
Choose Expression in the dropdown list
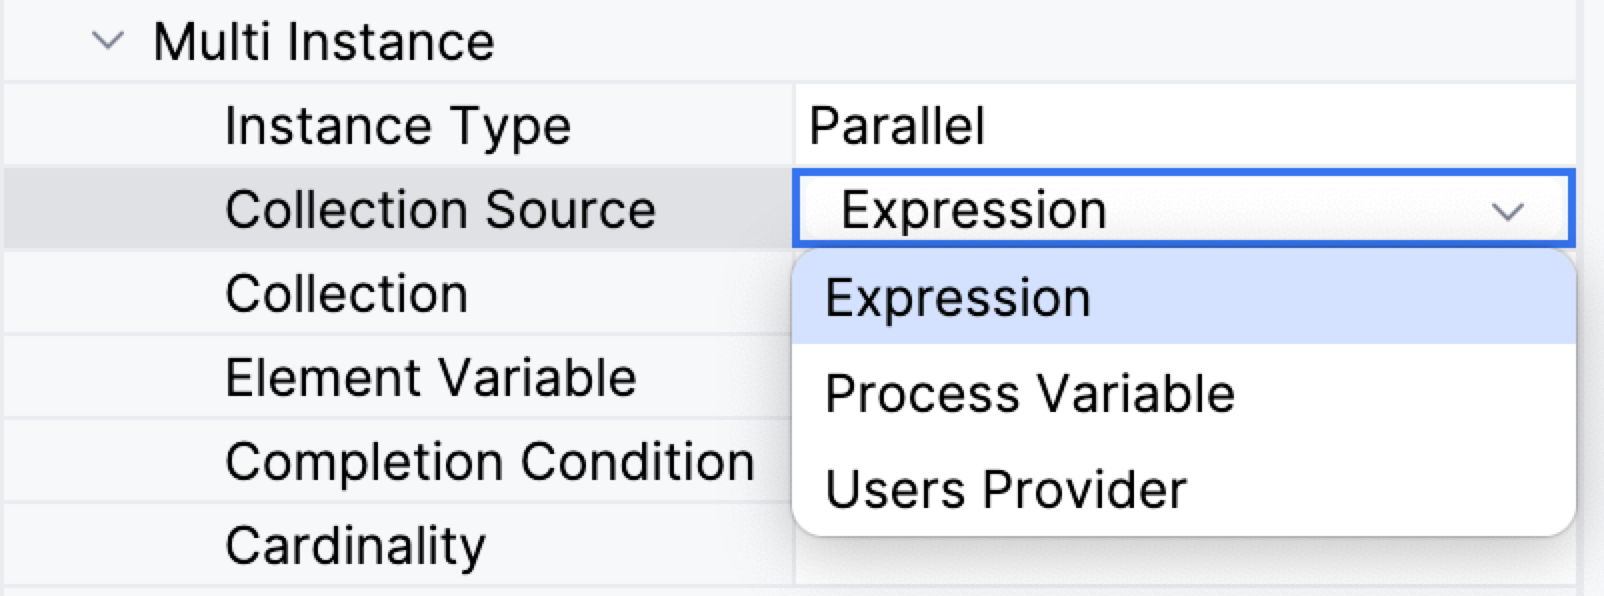957,299
